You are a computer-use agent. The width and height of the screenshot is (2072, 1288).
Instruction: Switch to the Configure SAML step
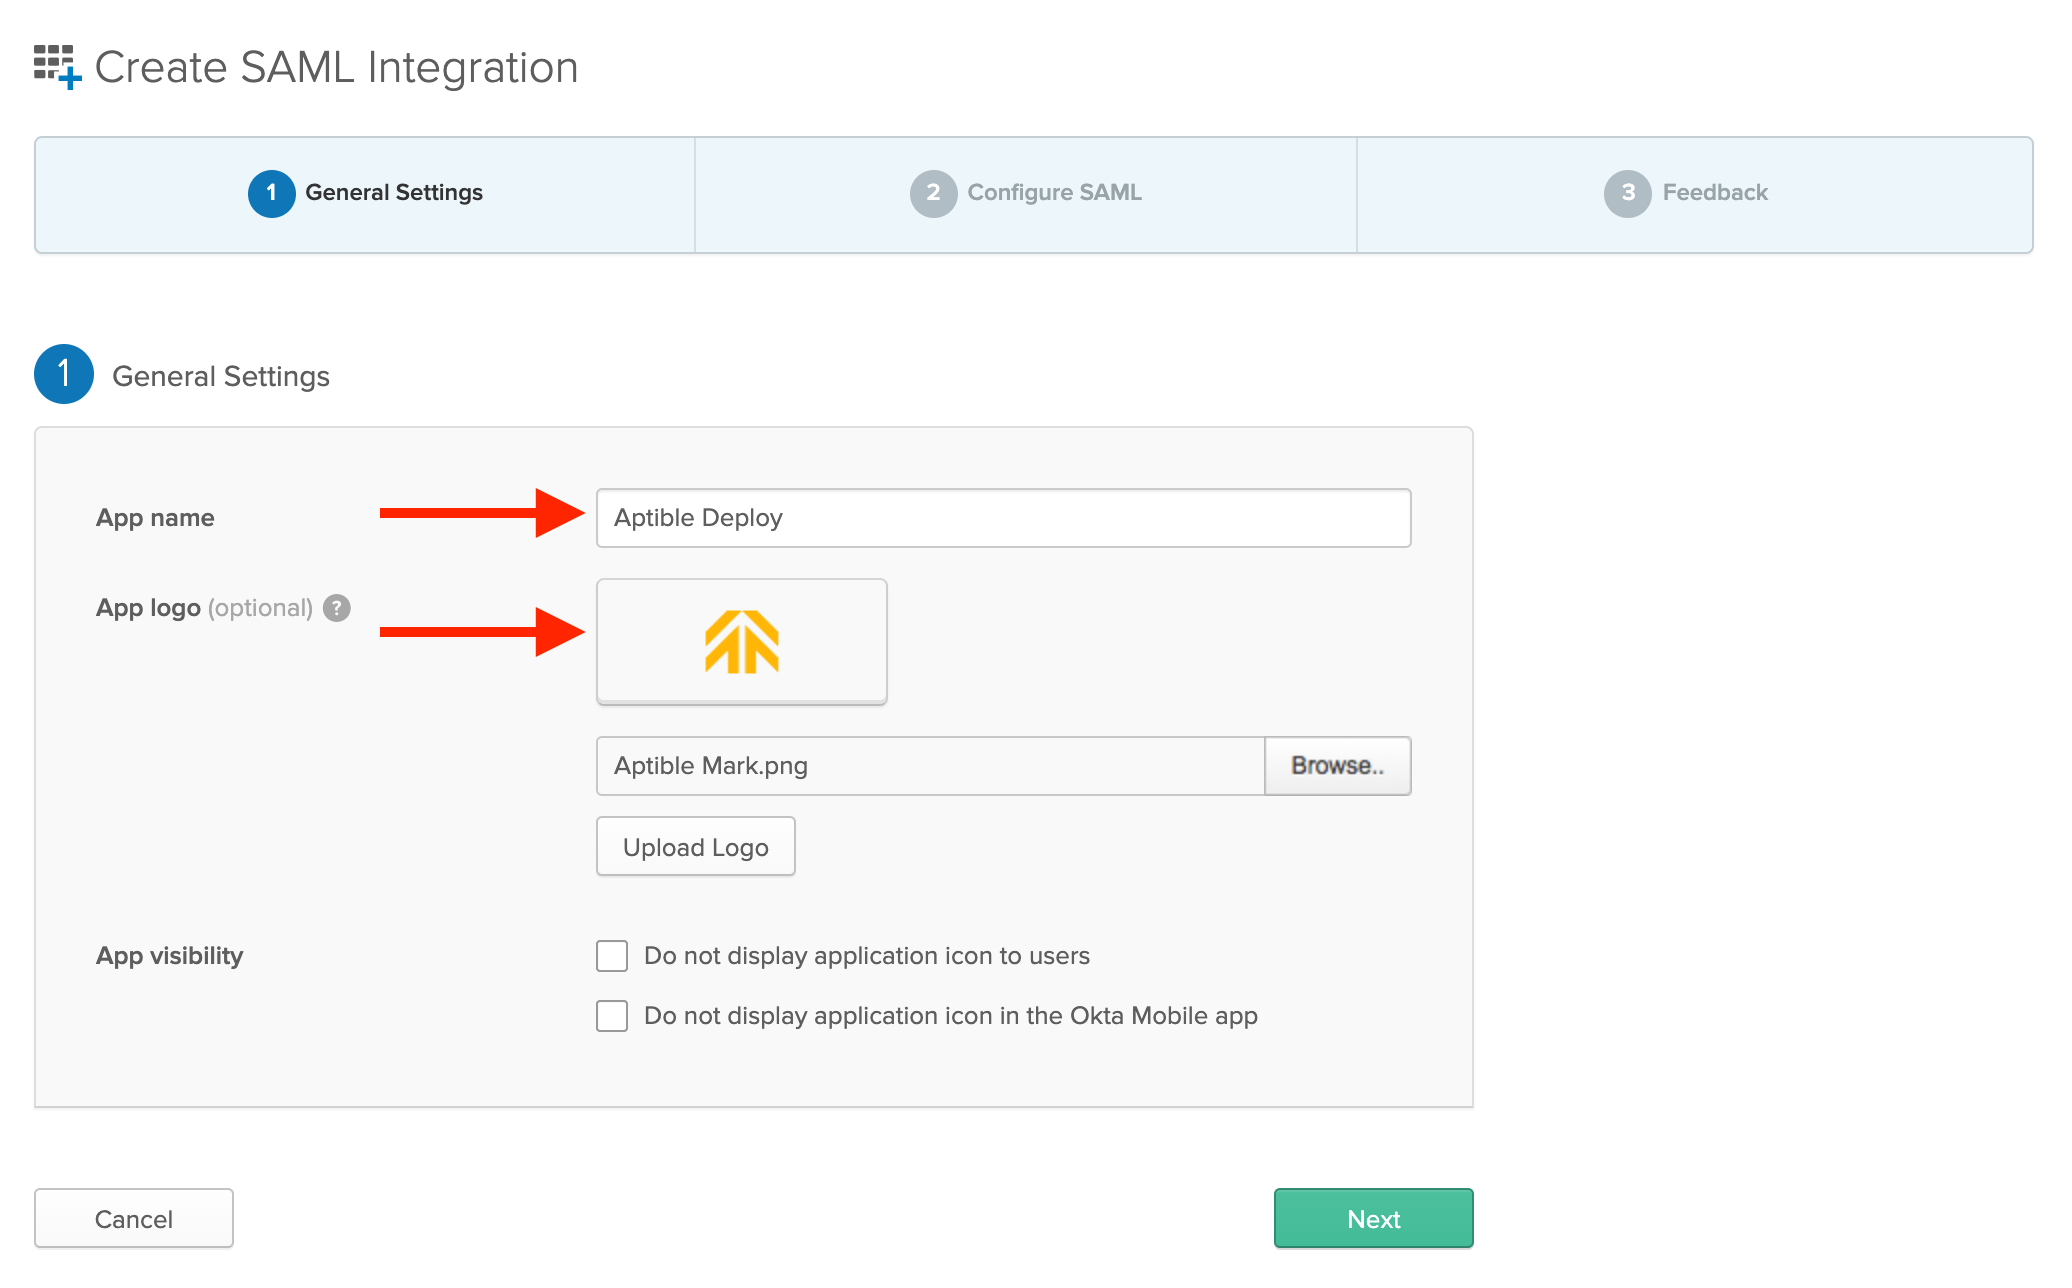coord(1053,193)
